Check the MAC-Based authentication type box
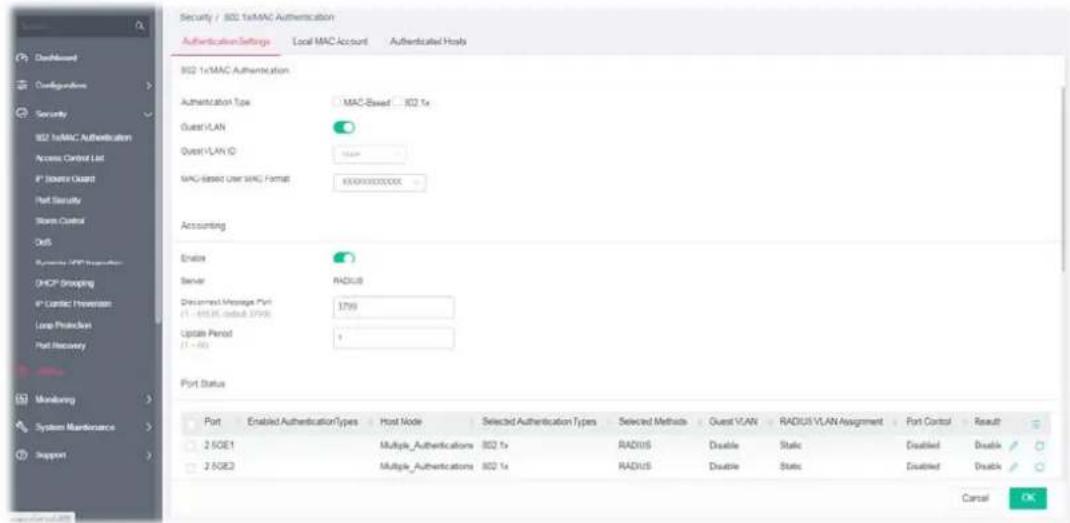1070x523 pixels. tap(336, 102)
